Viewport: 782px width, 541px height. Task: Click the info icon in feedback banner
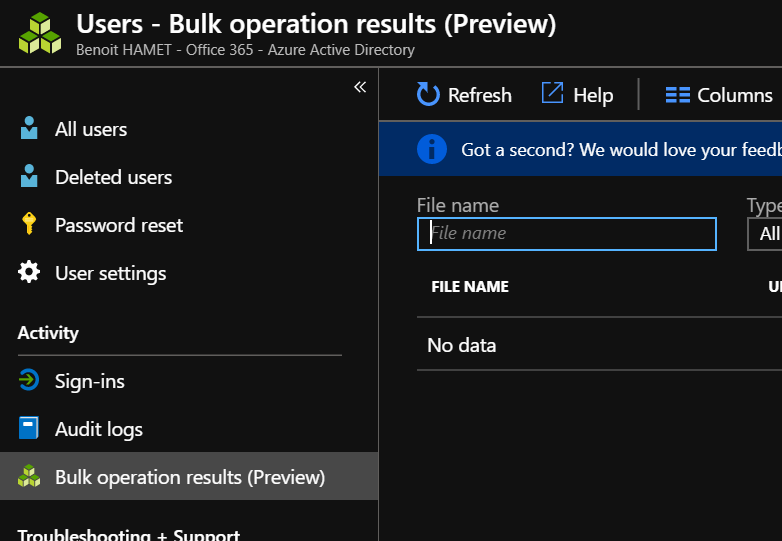coord(432,149)
